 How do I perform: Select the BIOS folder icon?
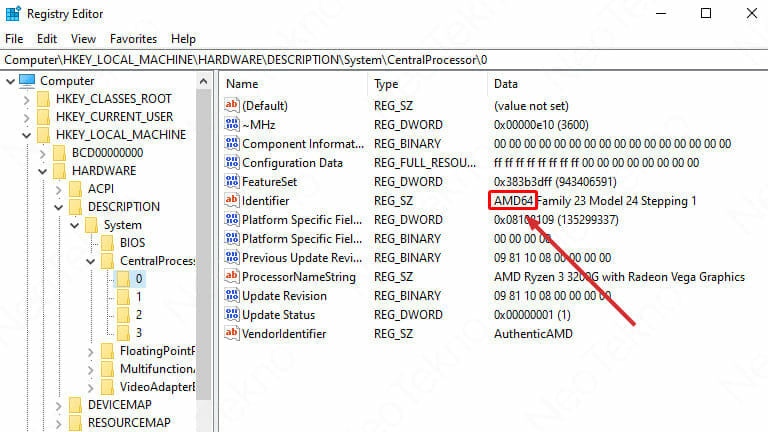click(108, 243)
